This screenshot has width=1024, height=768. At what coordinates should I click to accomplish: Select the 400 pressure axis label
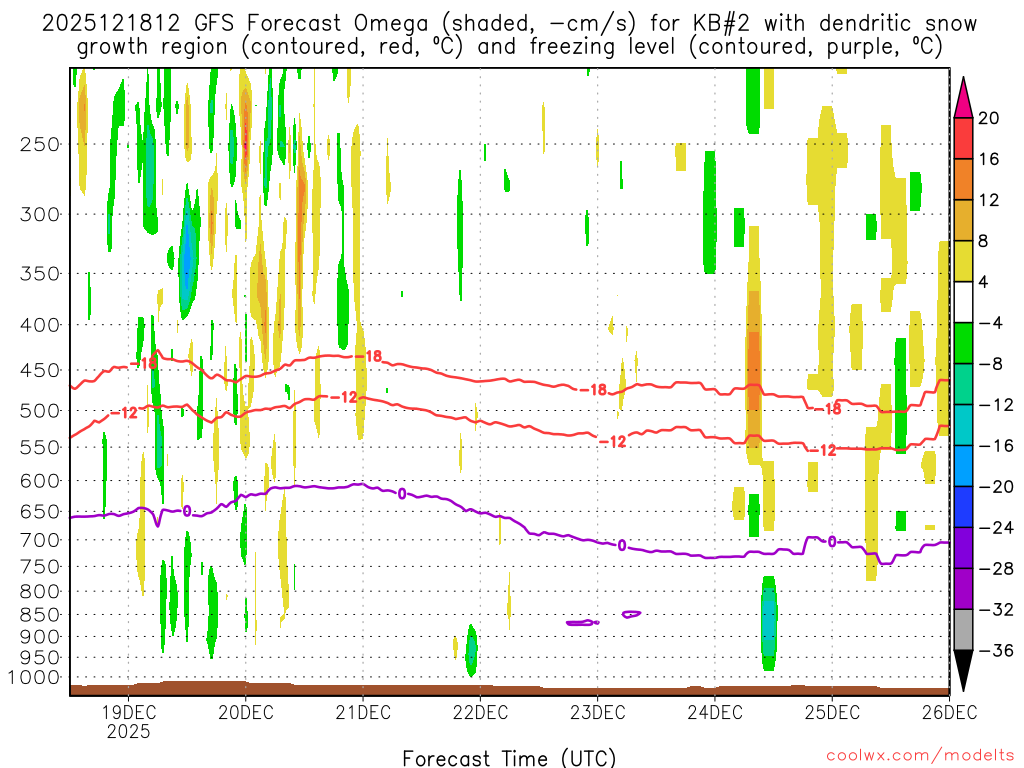40,325
